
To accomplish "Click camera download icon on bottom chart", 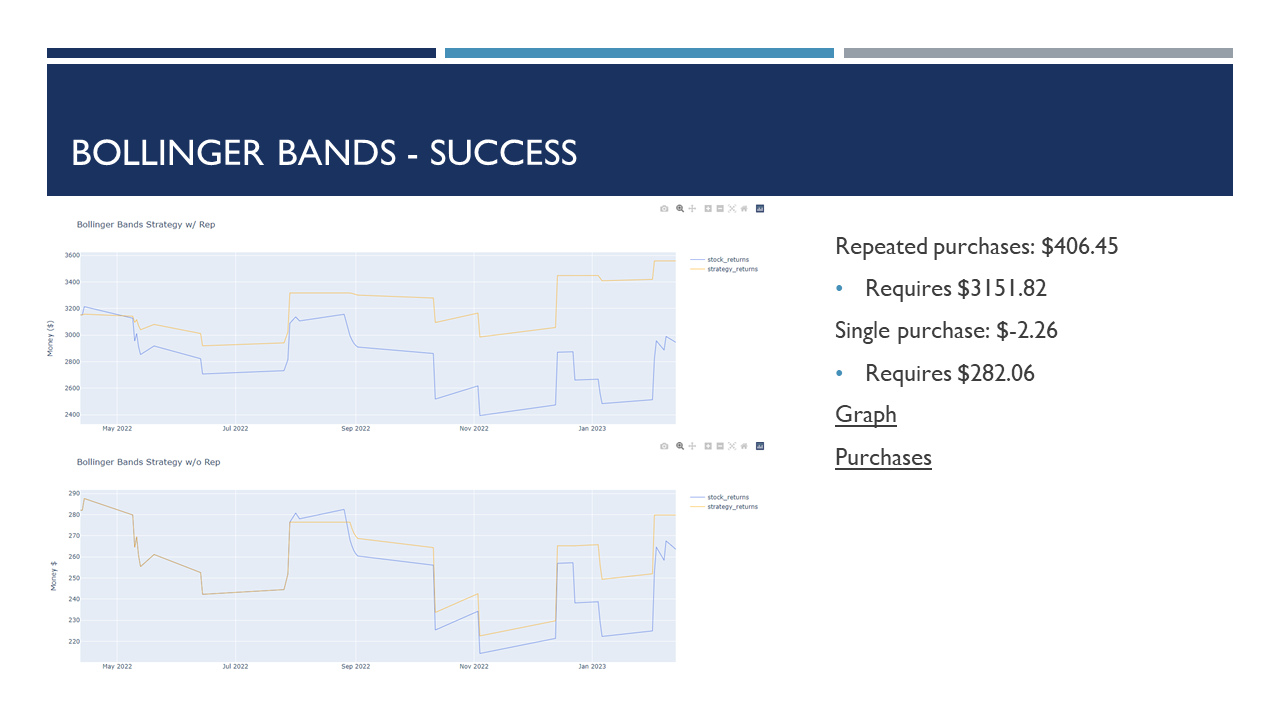I will (x=664, y=446).
